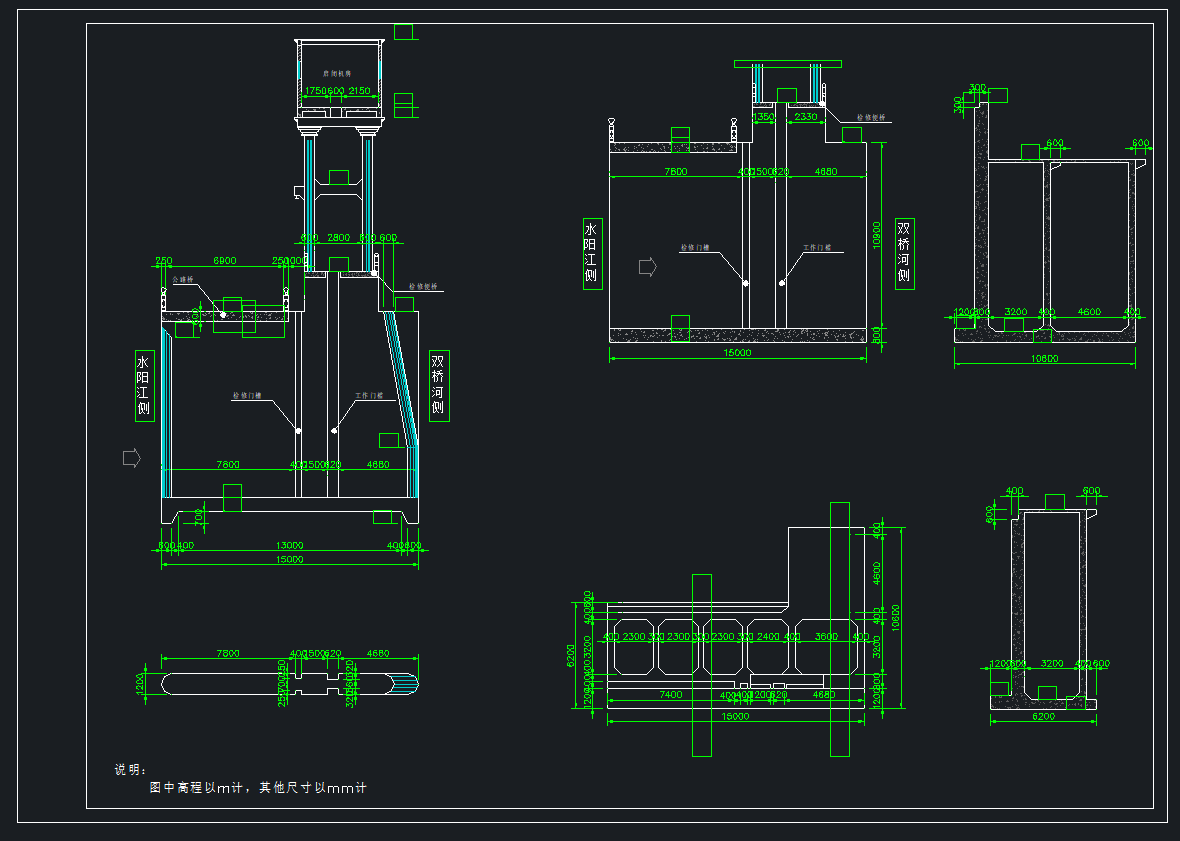Pick the vertical 10600 dimension beside the plan

896,618
